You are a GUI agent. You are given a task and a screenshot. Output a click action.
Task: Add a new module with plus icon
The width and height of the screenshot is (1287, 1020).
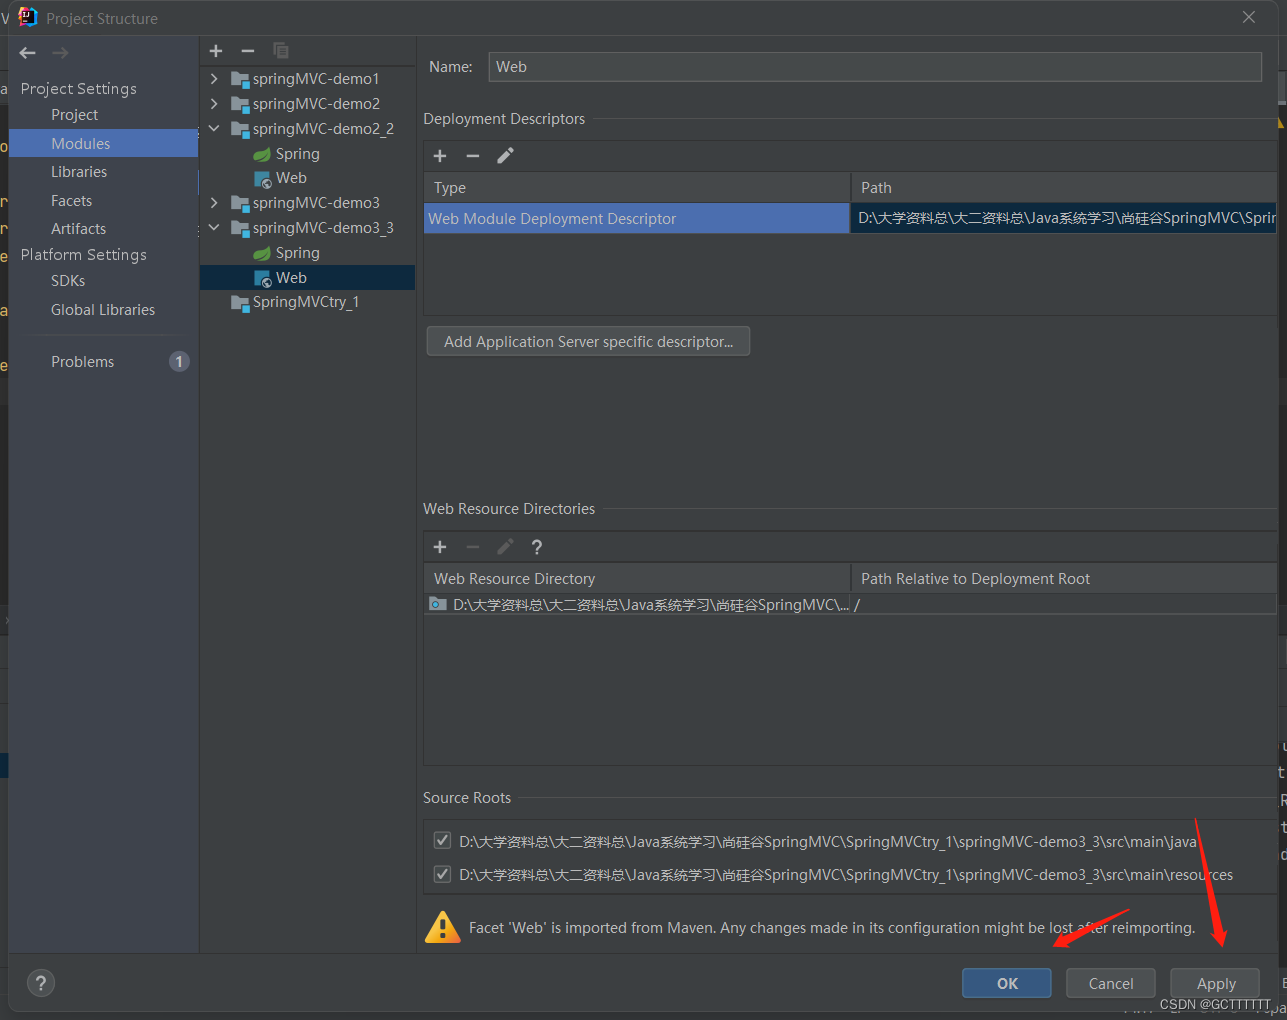[216, 51]
